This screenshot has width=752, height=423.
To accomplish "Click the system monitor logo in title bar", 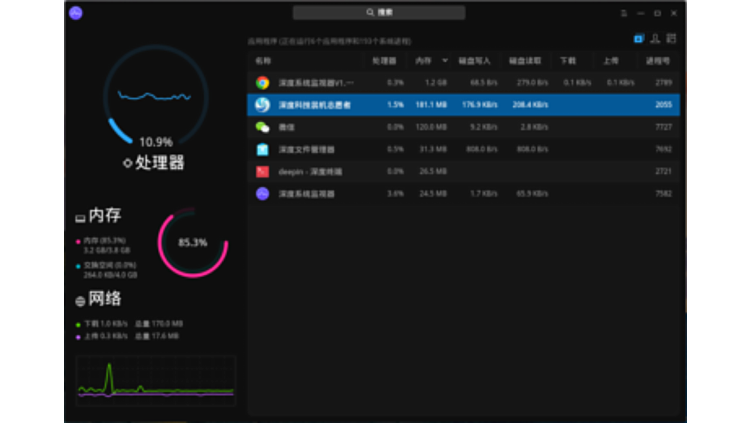I will 76,13.
